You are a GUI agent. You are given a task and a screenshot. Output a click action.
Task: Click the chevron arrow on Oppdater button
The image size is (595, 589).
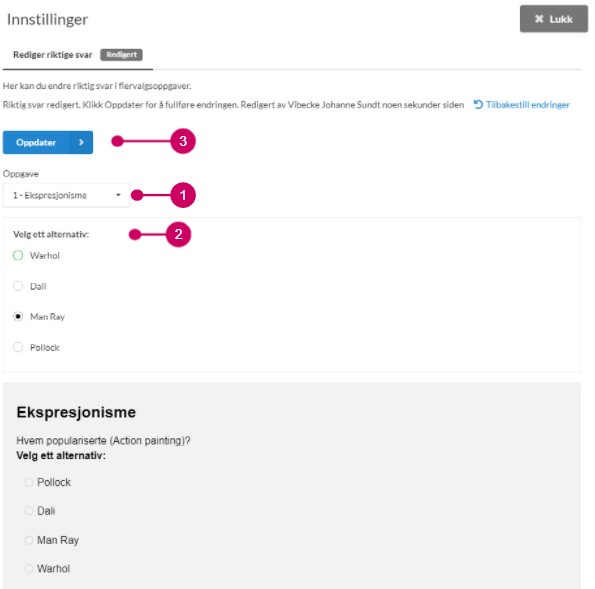point(81,142)
